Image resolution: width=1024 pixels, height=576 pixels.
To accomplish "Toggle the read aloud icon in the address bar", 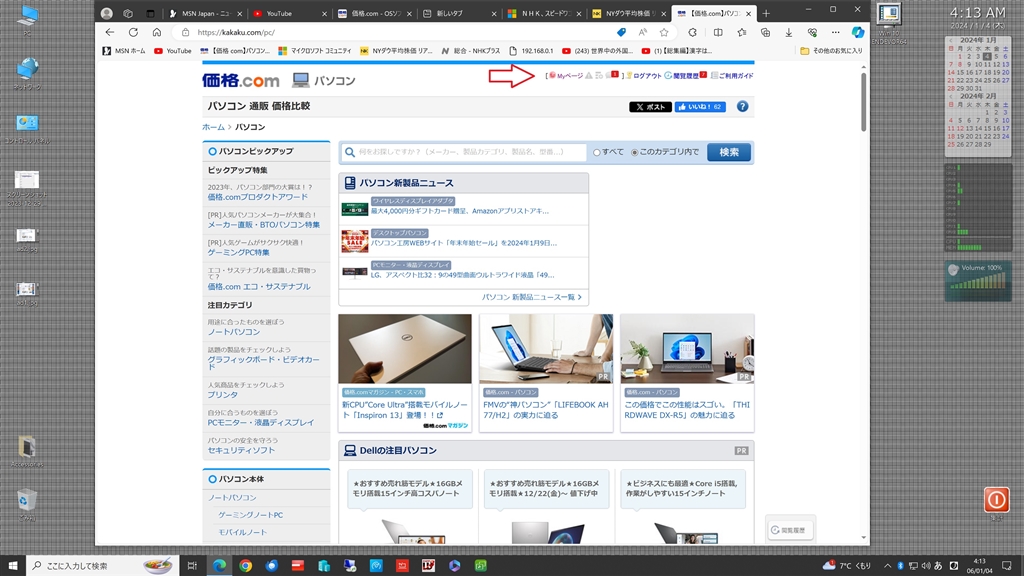I will tap(643, 32).
